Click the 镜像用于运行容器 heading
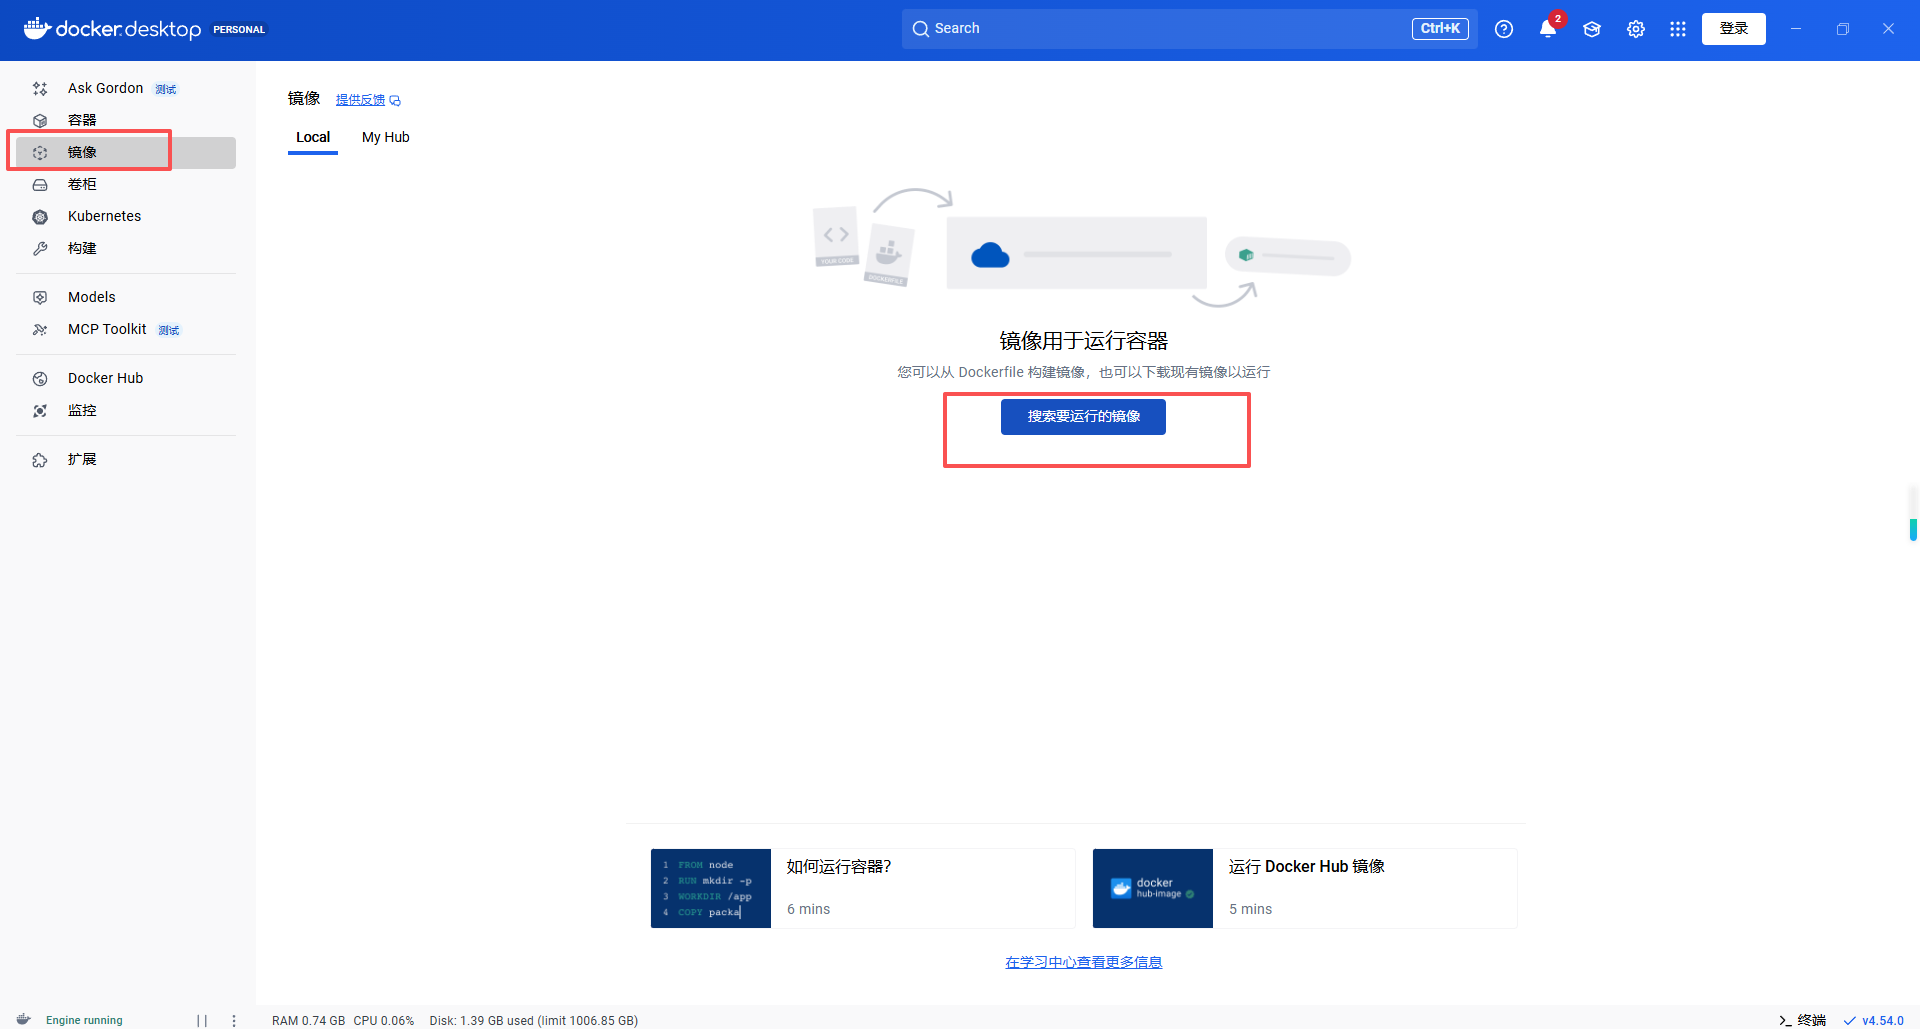This screenshot has height=1029, width=1920. click(1084, 341)
